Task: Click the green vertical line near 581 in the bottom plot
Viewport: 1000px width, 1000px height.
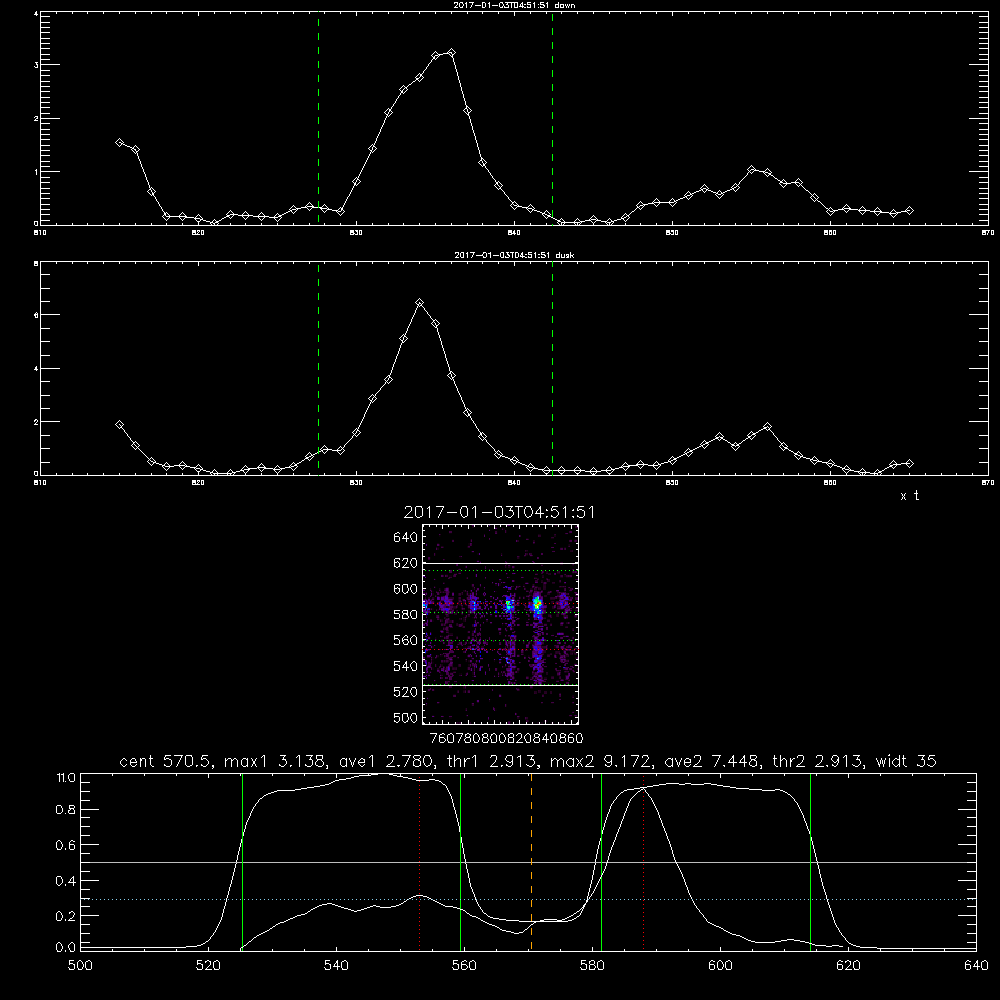Action: (x=601, y=861)
